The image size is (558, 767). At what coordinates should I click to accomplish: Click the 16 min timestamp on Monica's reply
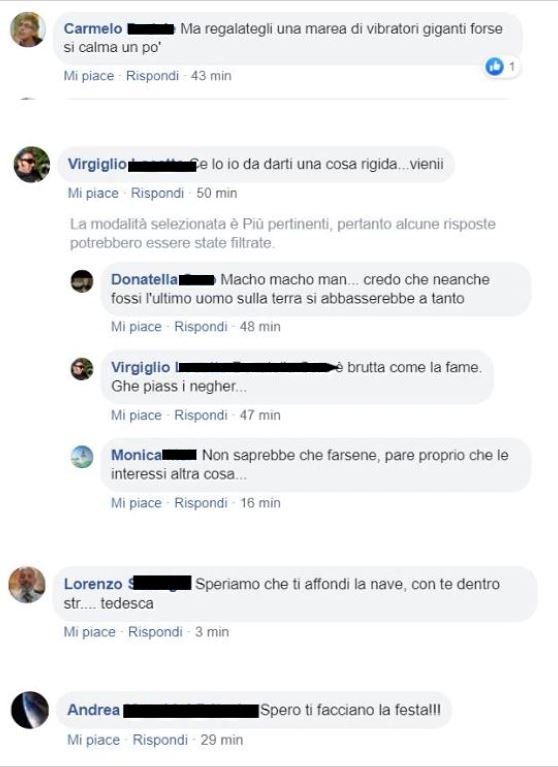click(x=260, y=503)
